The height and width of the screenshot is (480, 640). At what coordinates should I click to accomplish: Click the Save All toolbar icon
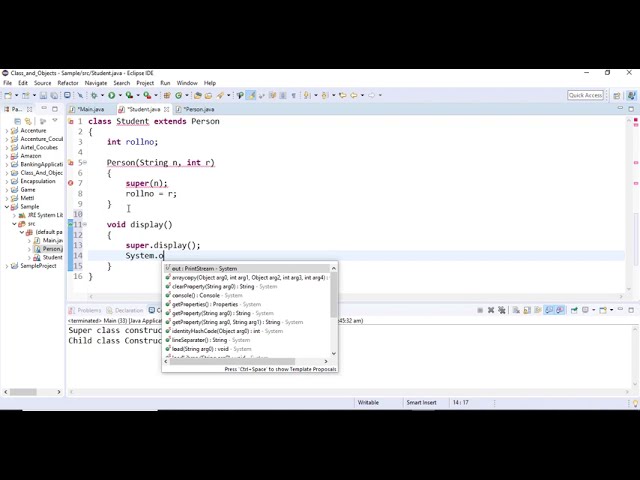coord(54,96)
